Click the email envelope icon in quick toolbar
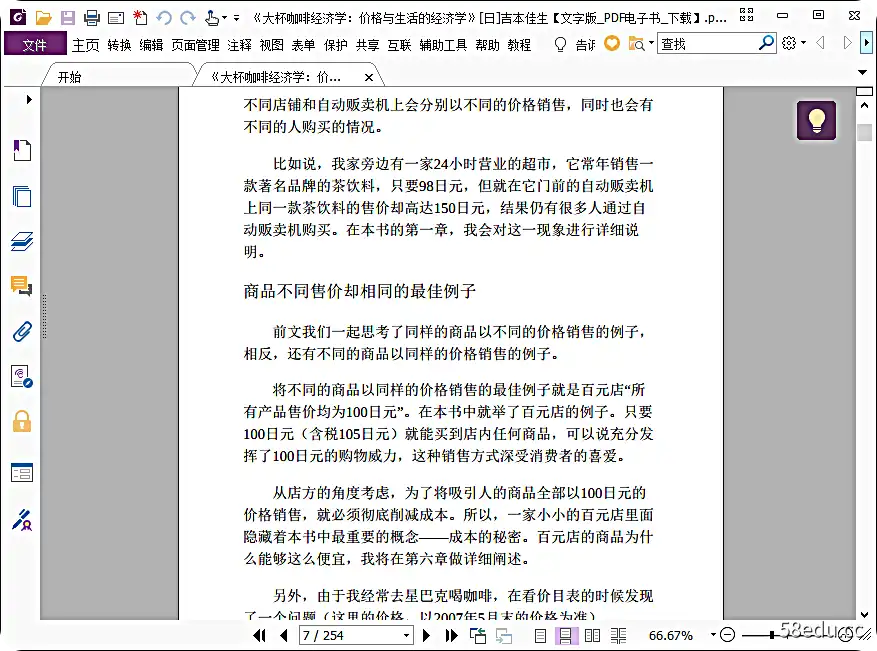Screen dimensions: 877x651 116,18
